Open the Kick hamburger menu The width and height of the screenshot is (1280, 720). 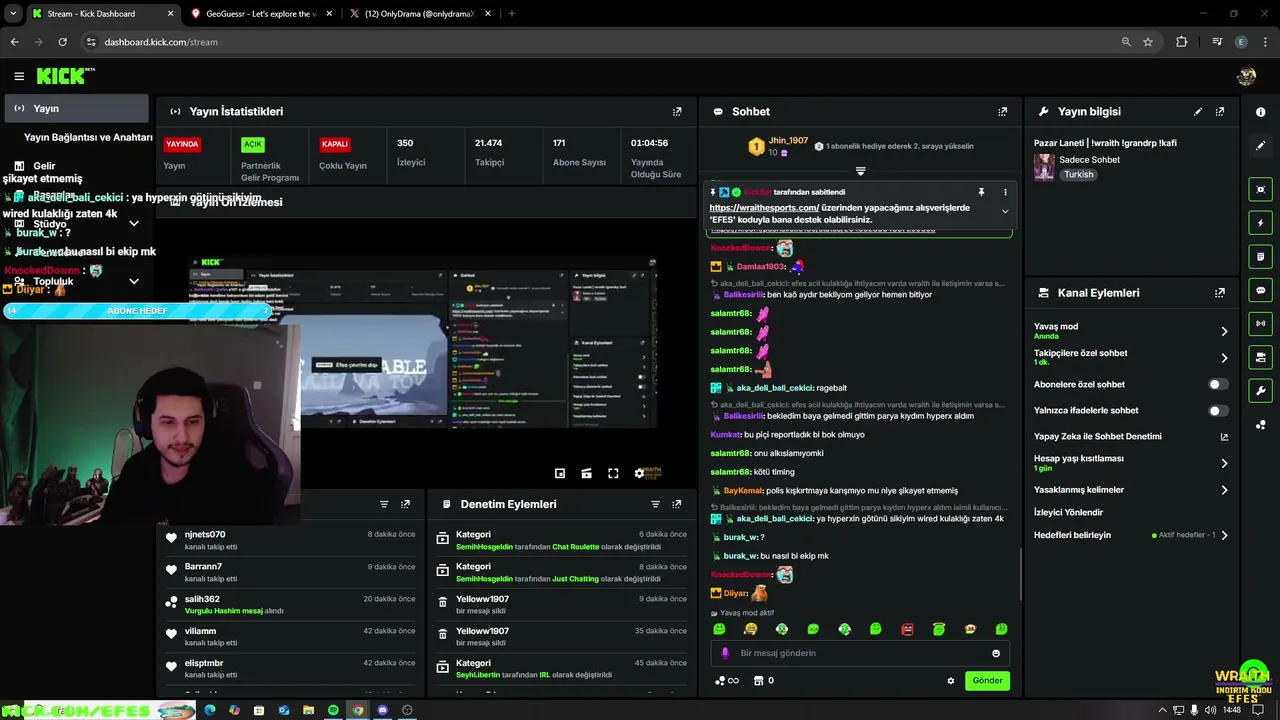pyautogui.click(x=19, y=76)
